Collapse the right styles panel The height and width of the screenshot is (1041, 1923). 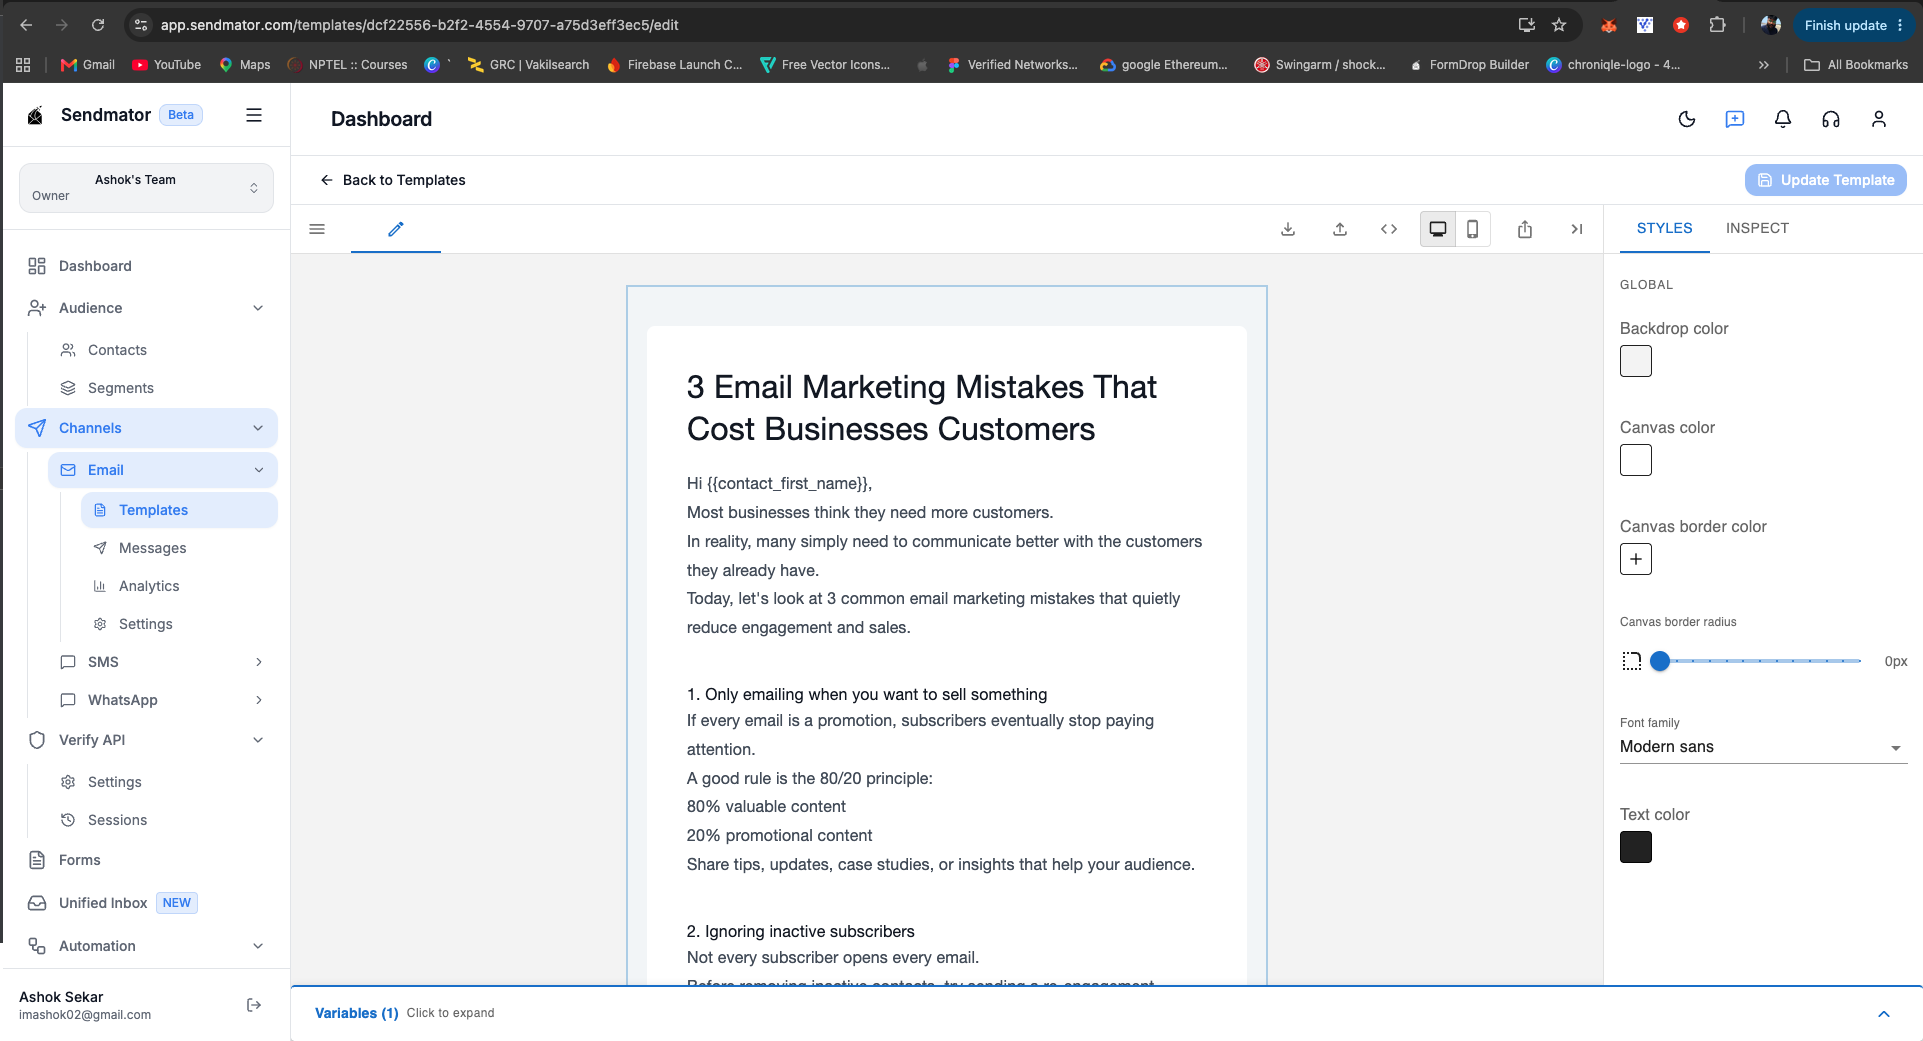coord(1577,229)
